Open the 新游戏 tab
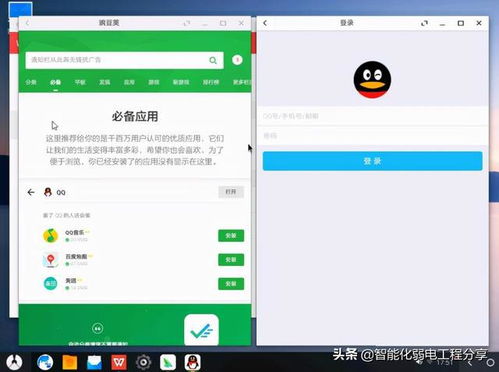The width and height of the screenshot is (499, 372). [x=181, y=82]
